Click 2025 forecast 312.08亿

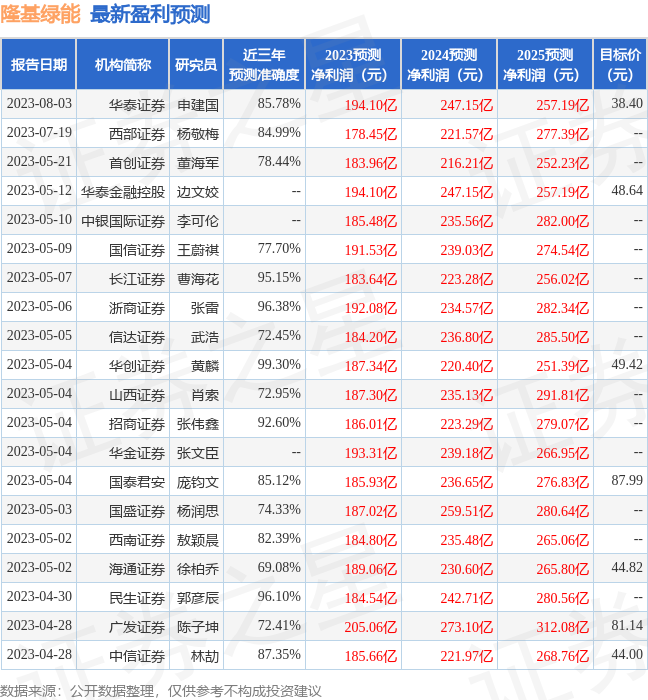pyautogui.click(x=562, y=628)
